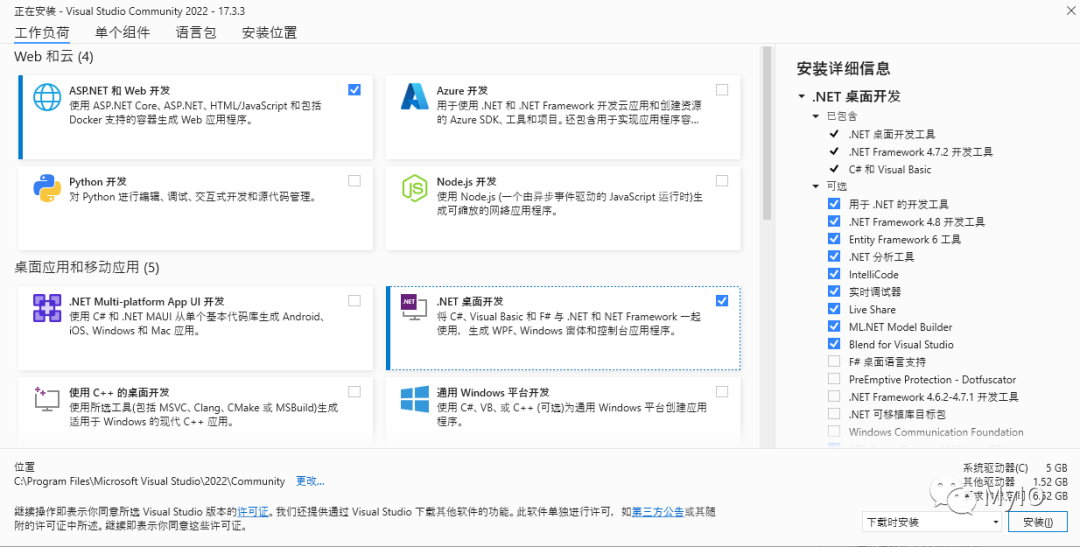Image resolution: width=1080 pixels, height=547 pixels.
Task: Click the Azure workload logo icon
Action: click(415, 97)
